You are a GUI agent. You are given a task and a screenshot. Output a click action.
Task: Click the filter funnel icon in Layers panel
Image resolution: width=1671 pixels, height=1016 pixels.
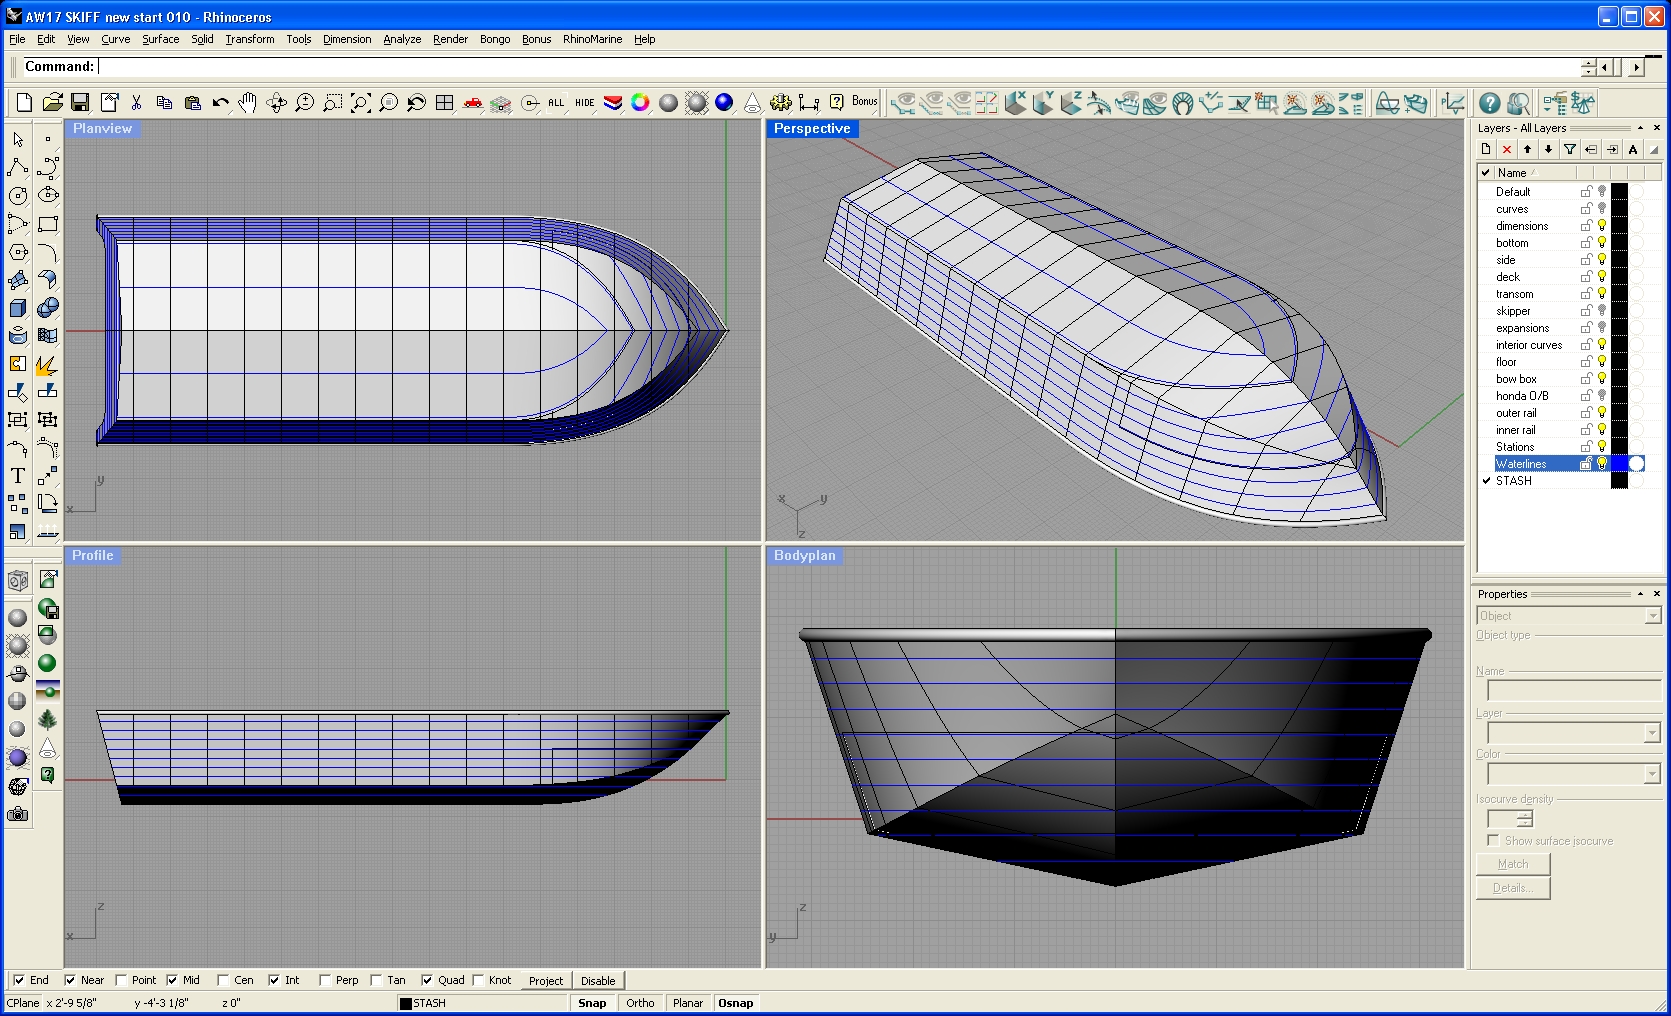click(1570, 150)
